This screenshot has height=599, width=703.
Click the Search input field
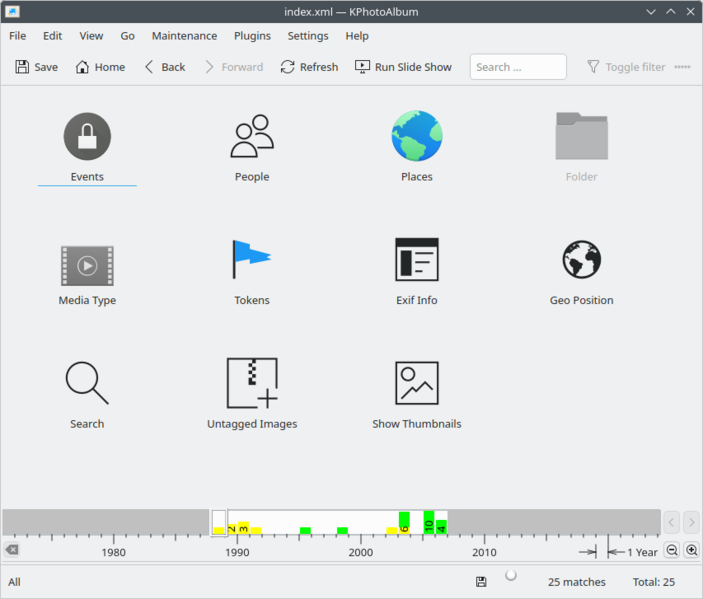[x=518, y=67]
